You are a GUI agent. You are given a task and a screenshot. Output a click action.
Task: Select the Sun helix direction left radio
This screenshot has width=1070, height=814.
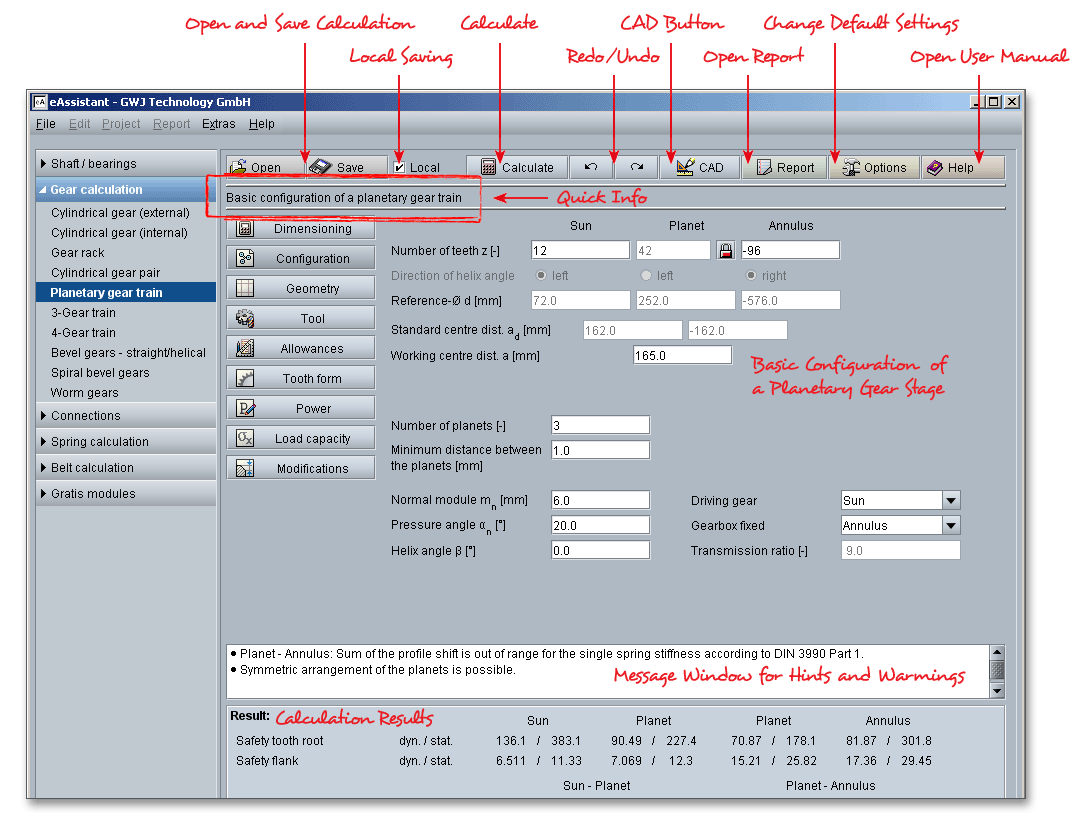(x=542, y=276)
